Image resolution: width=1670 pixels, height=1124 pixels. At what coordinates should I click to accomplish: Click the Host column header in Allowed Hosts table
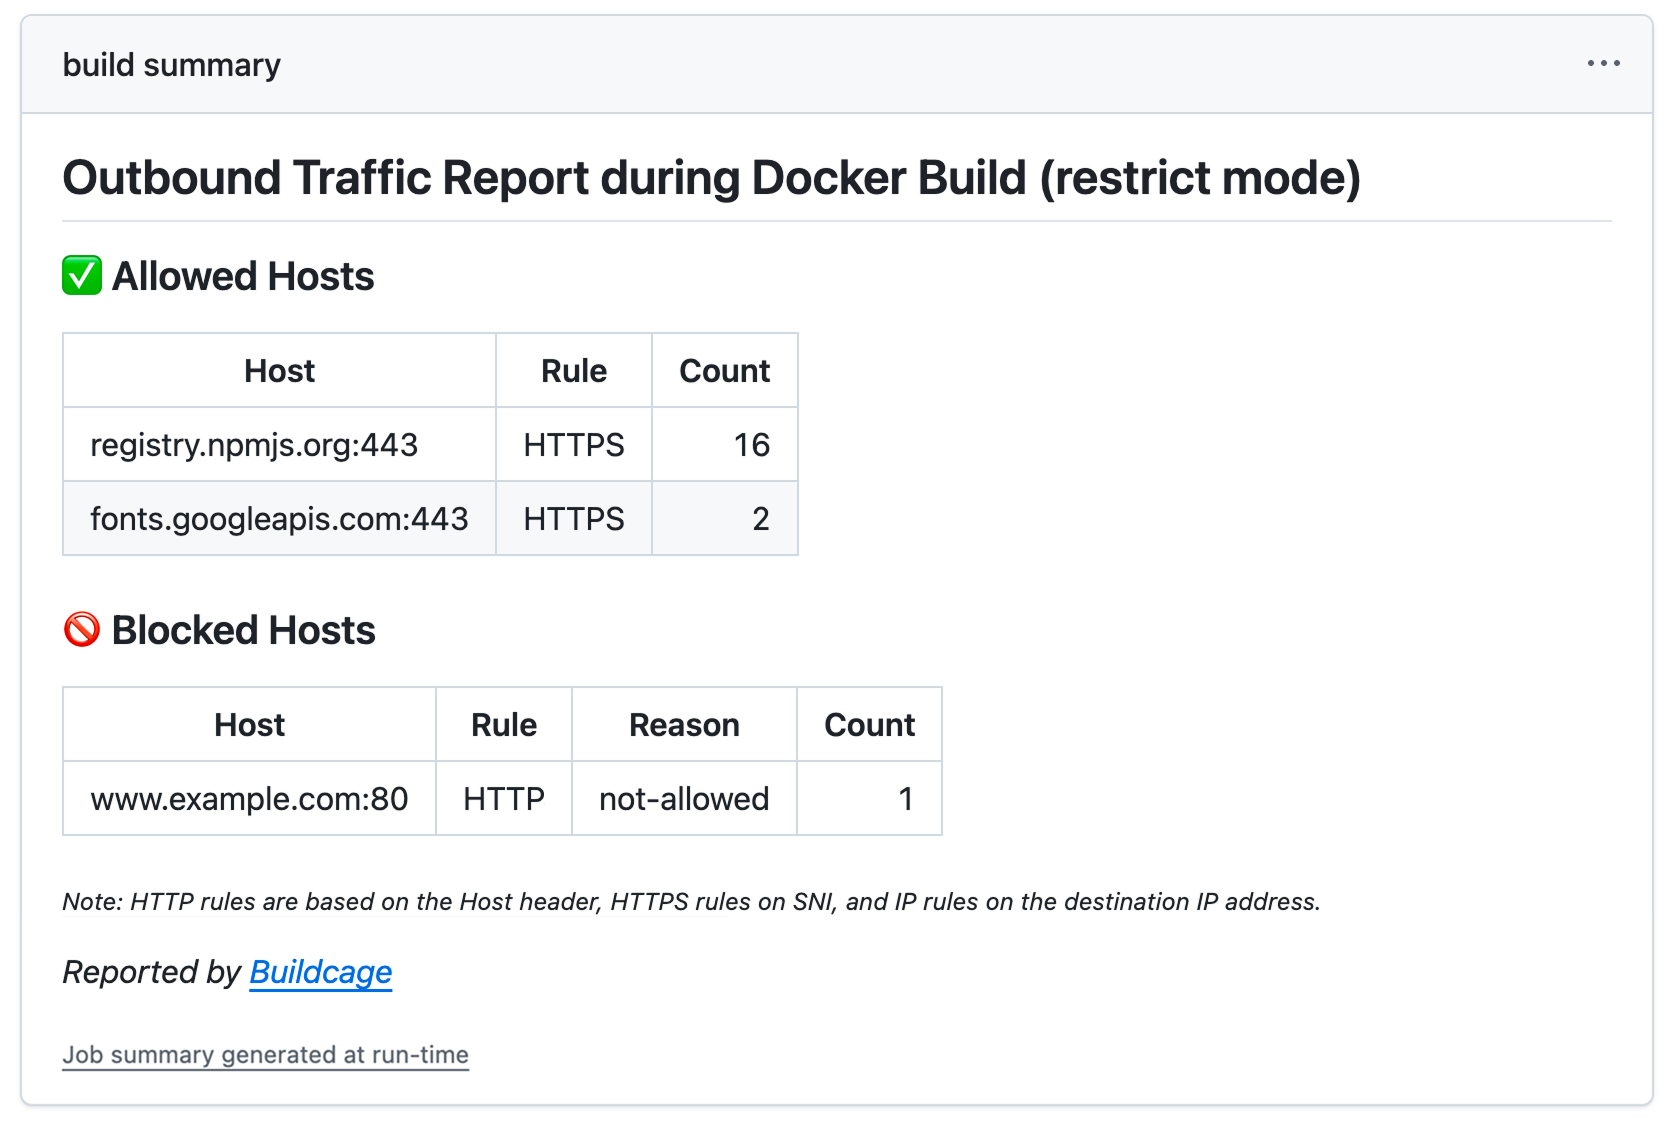pyautogui.click(x=279, y=371)
